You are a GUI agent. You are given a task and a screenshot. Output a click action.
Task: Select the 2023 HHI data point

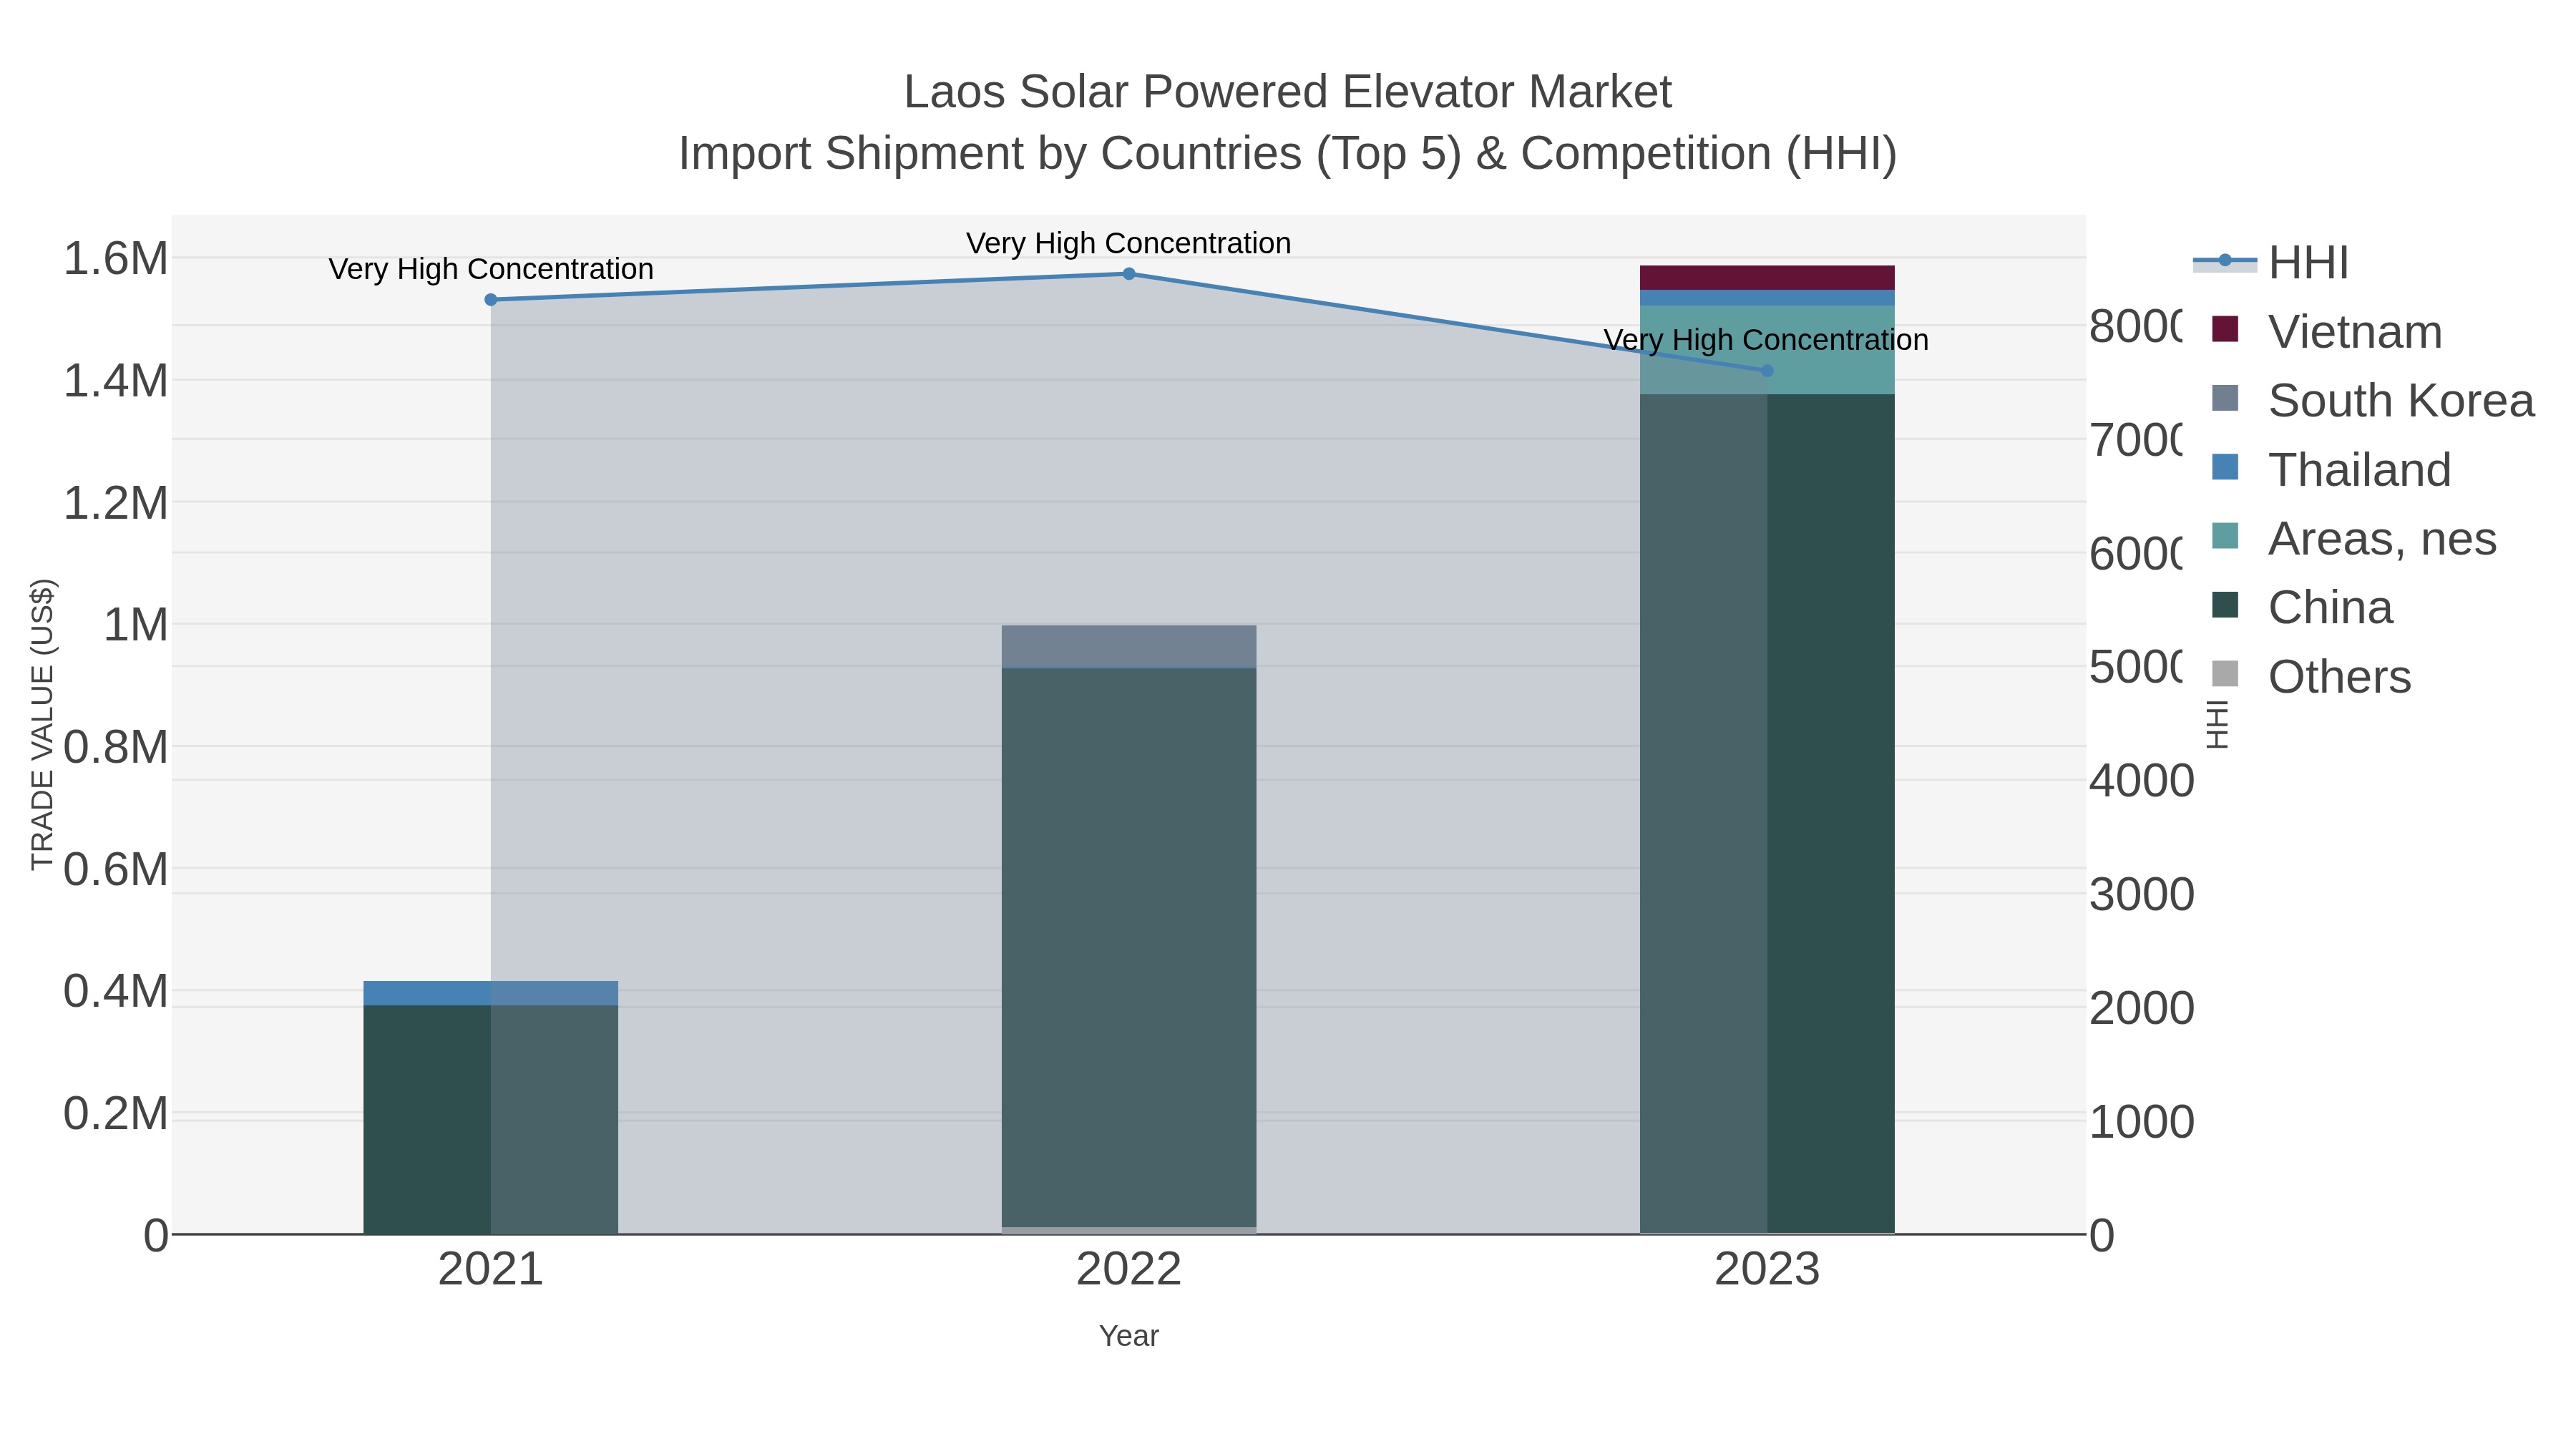point(1767,371)
